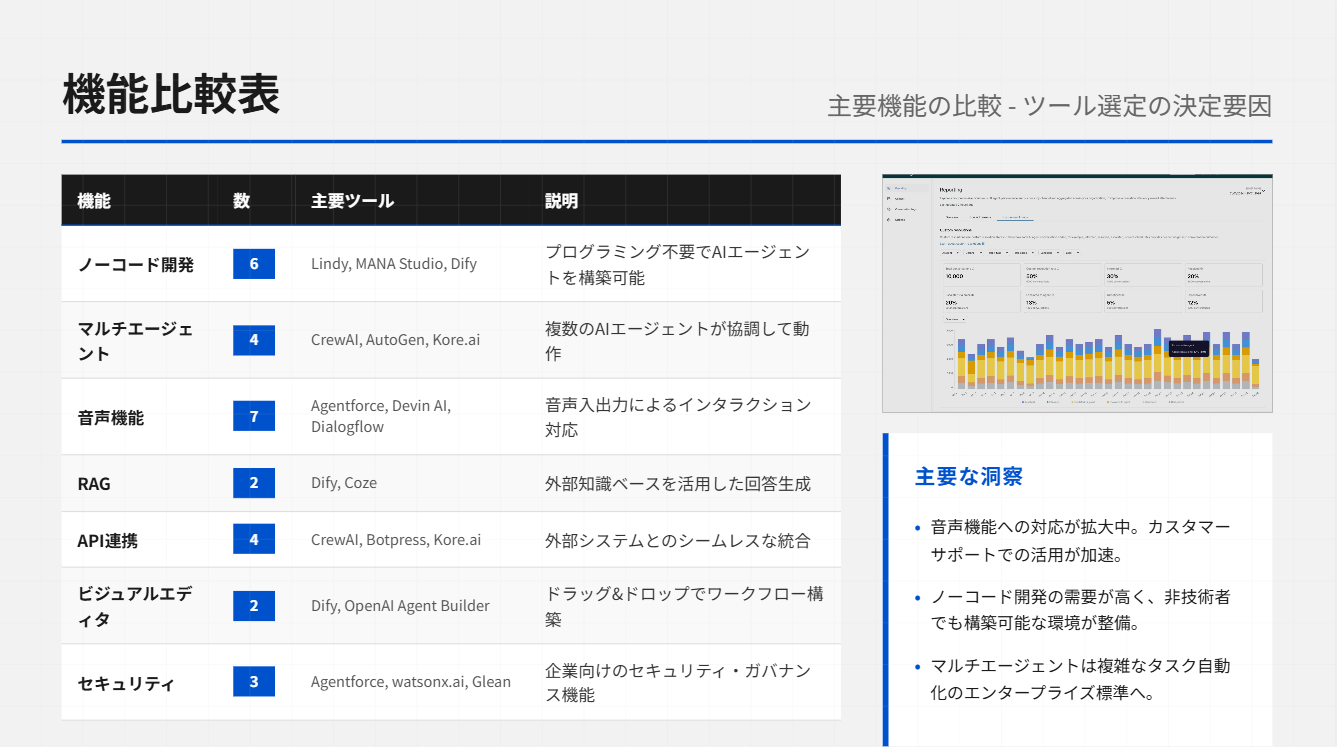Viewport: 1337px width, 747px height.
Task: Click the blue 3 badge for セキュリティ
Action: (254, 681)
